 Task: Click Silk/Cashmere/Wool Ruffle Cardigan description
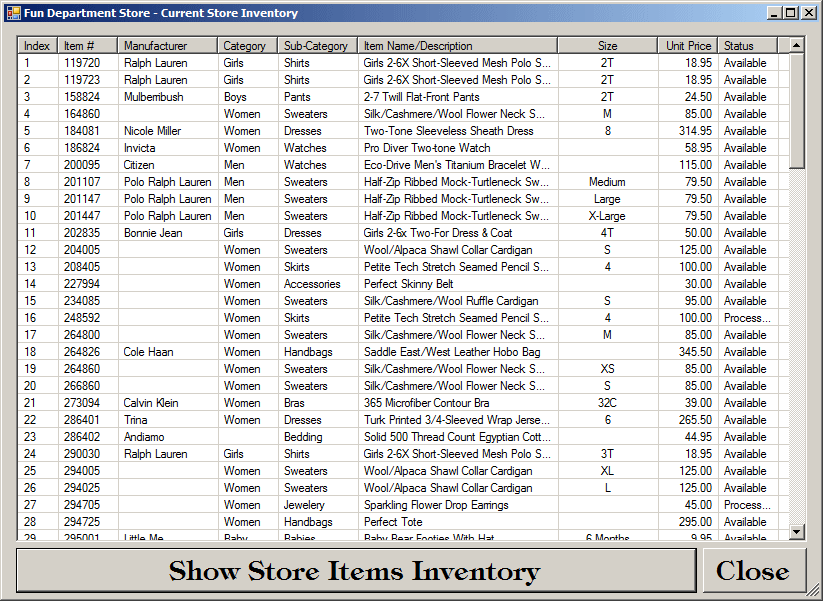pyautogui.click(x=451, y=301)
